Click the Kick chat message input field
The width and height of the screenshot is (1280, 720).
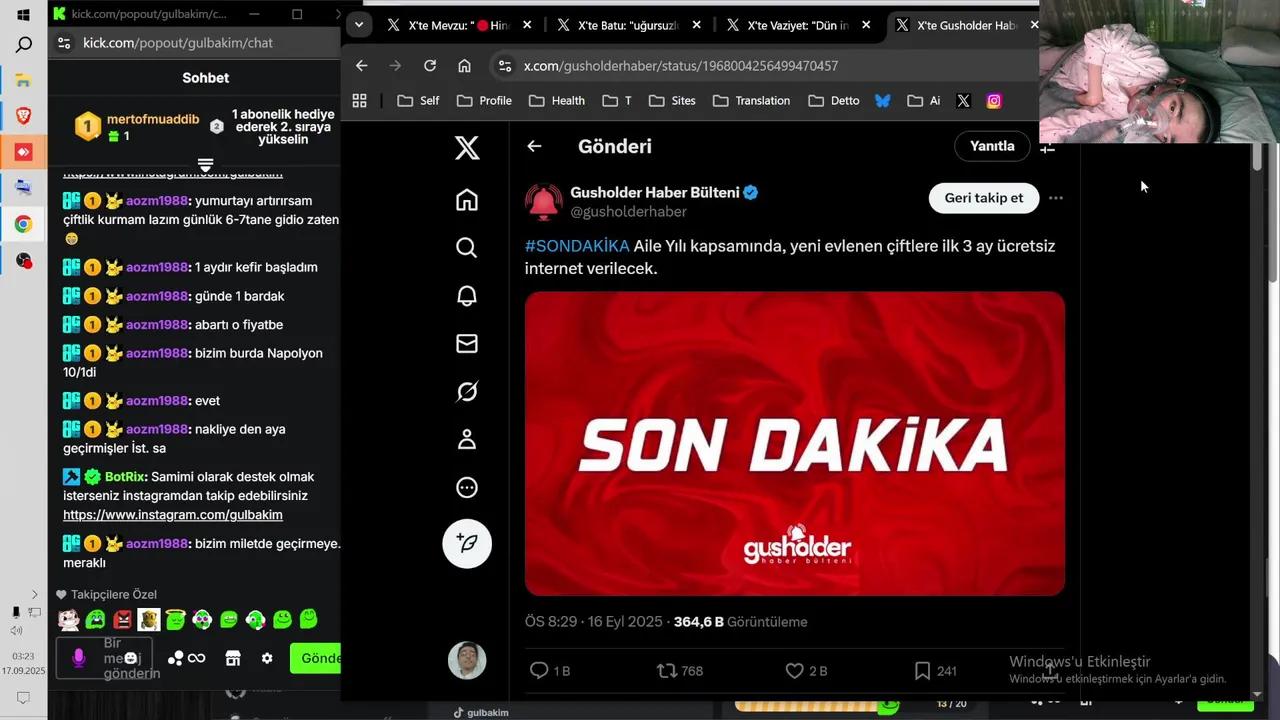coord(110,658)
